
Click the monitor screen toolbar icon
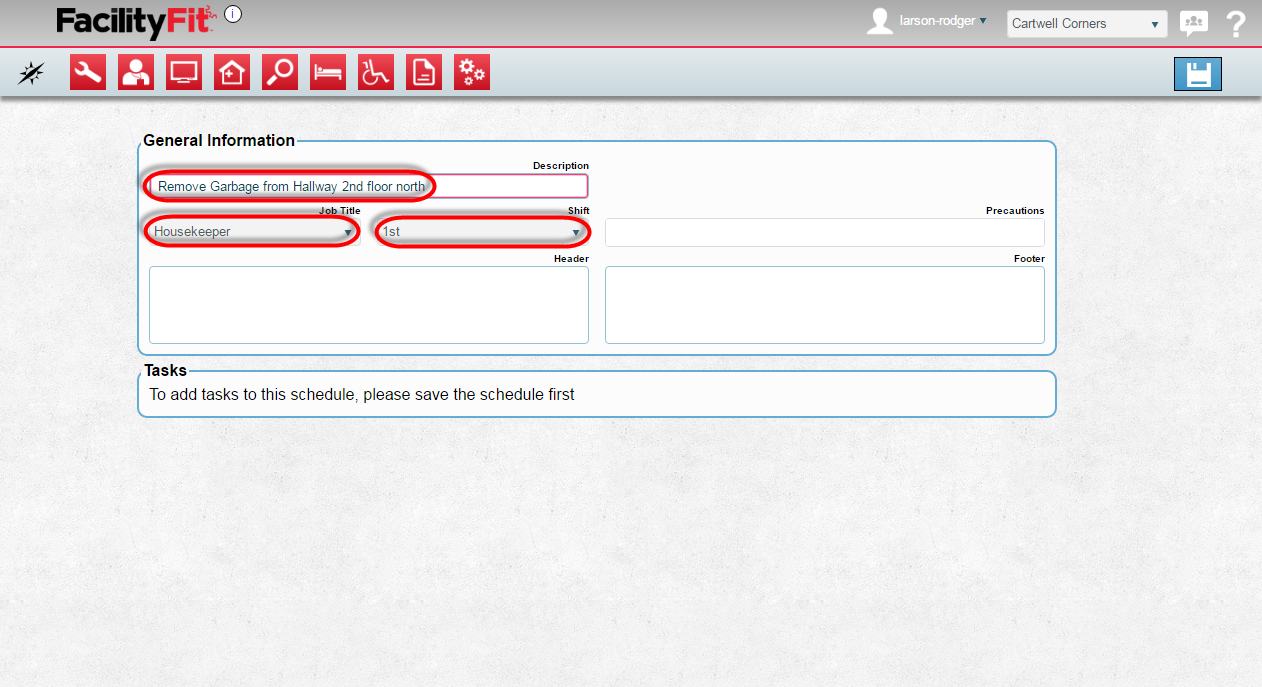coord(184,72)
